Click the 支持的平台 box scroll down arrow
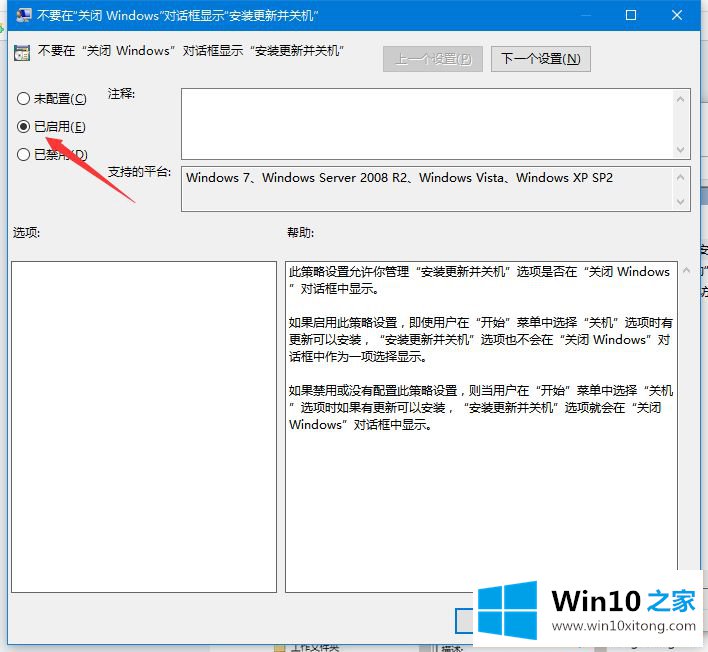708x652 pixels. [x=680, y=202]
